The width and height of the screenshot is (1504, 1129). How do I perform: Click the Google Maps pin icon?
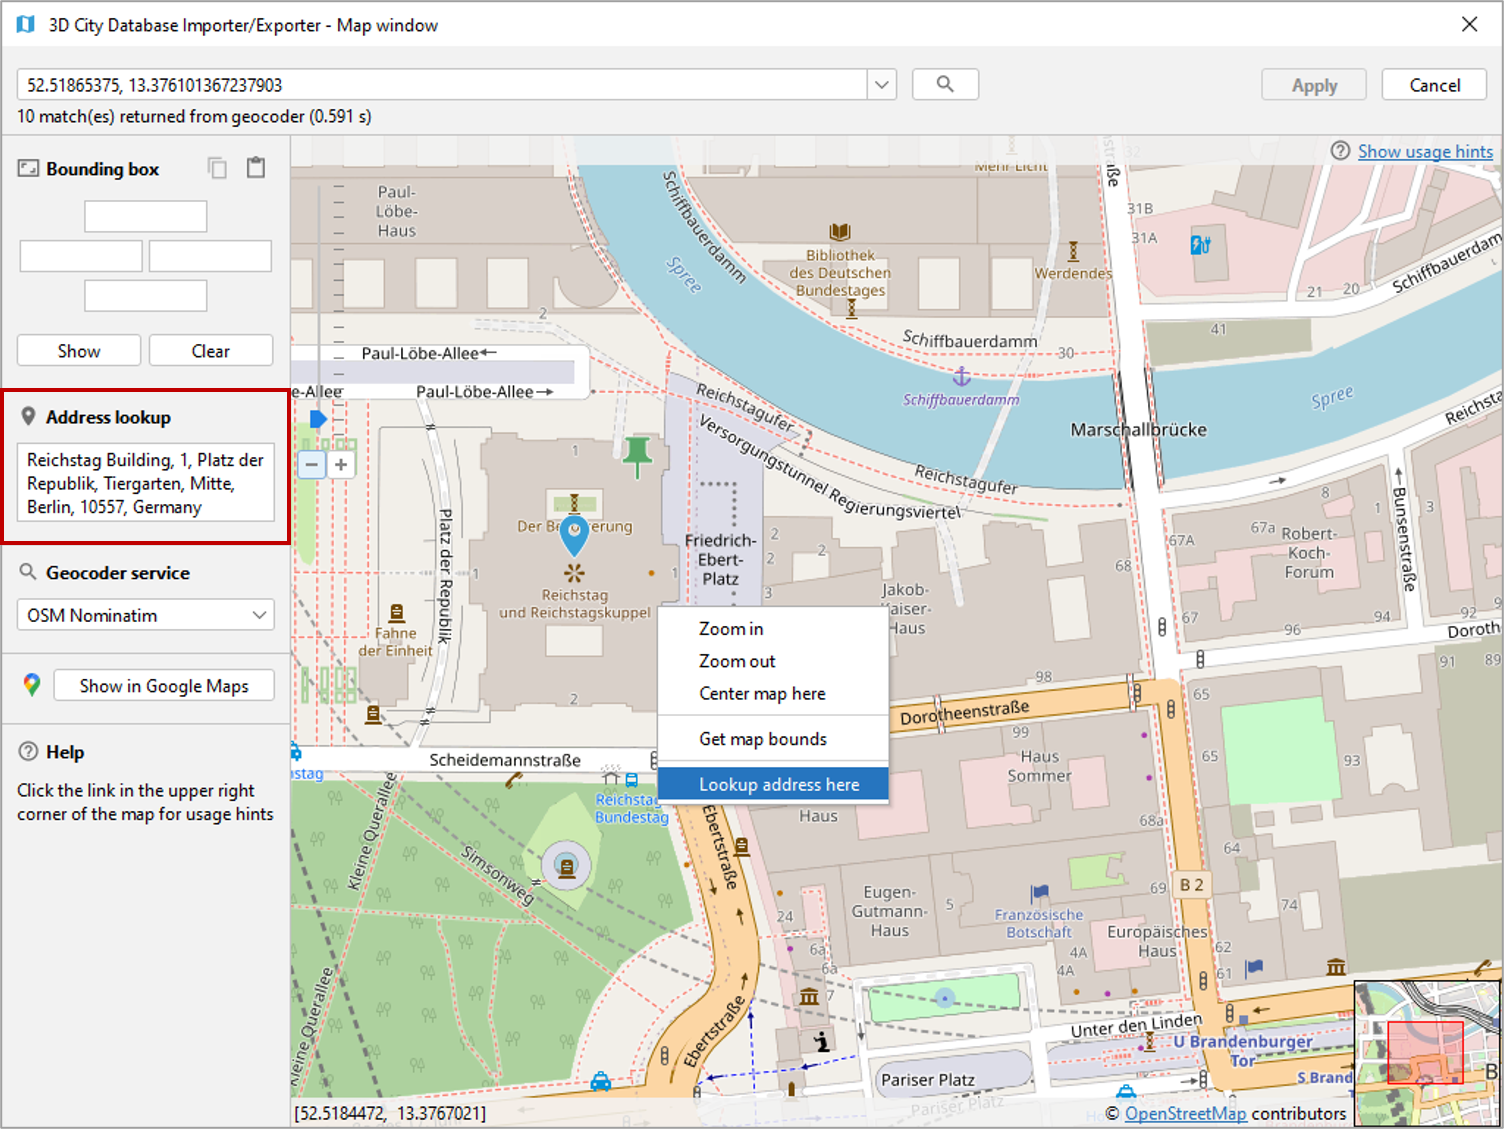[32, 685]
